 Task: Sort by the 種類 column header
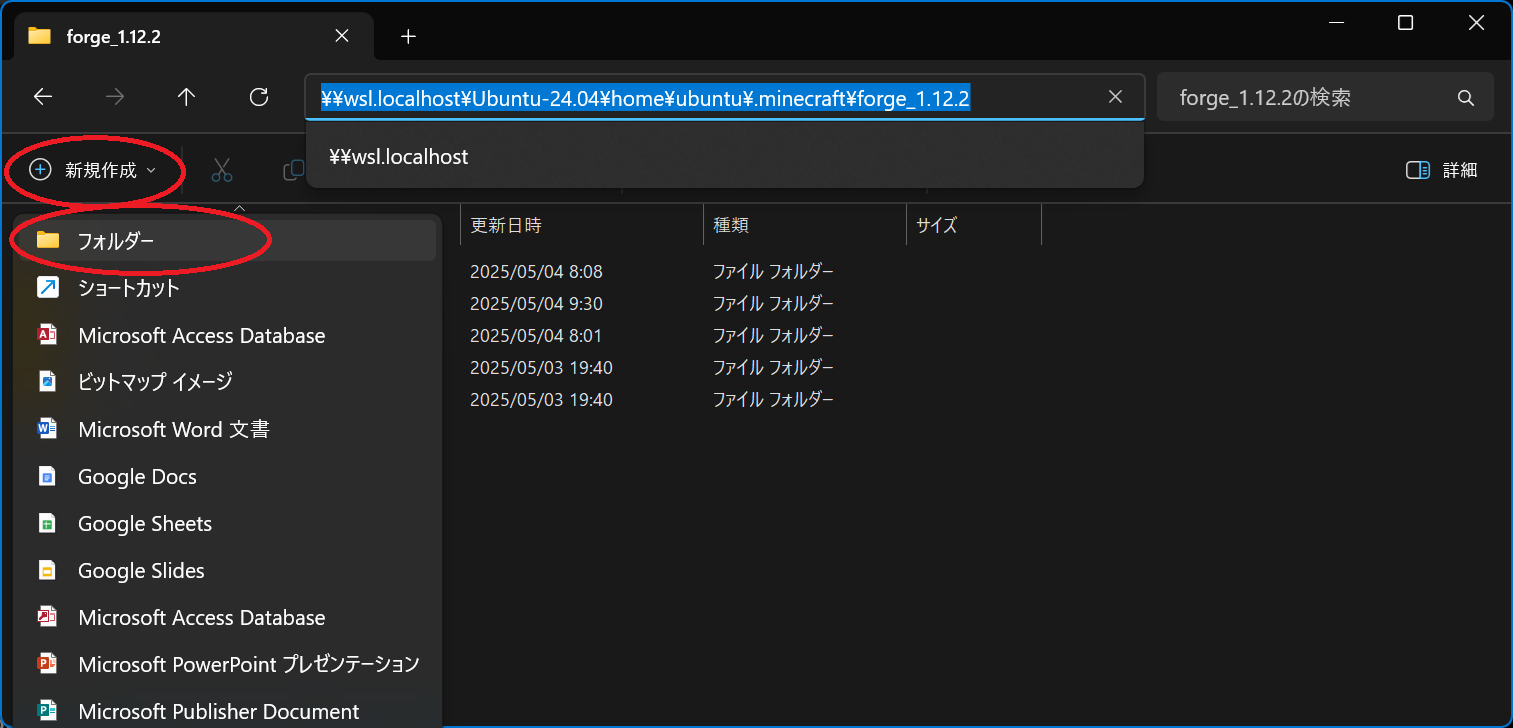[x=805, y=226]
